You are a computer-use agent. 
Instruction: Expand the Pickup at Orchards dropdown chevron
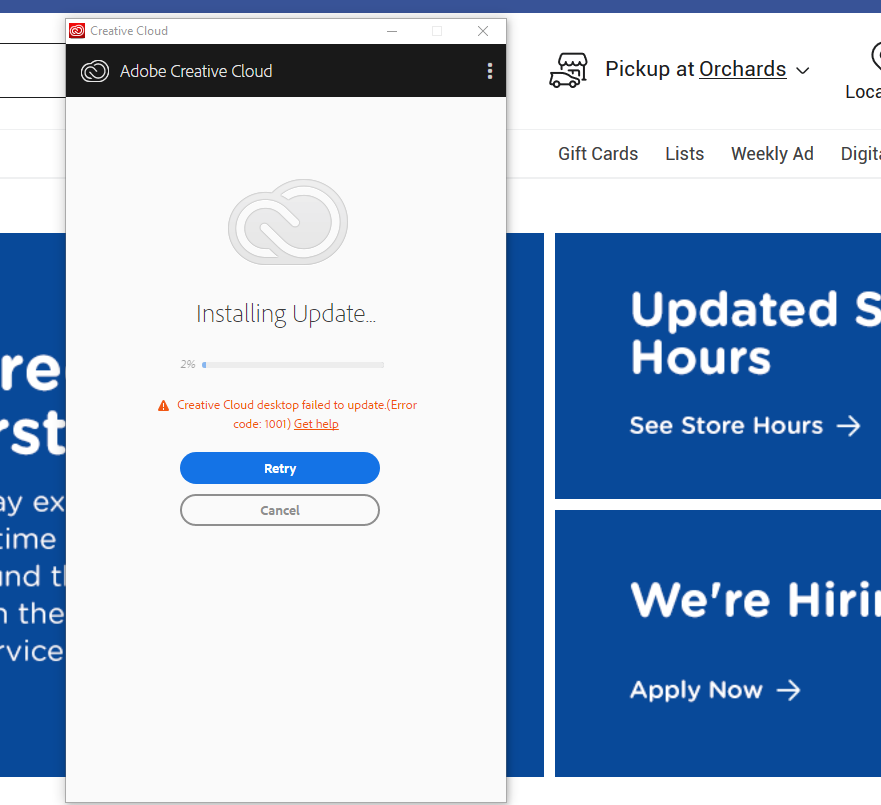(803, 71)
